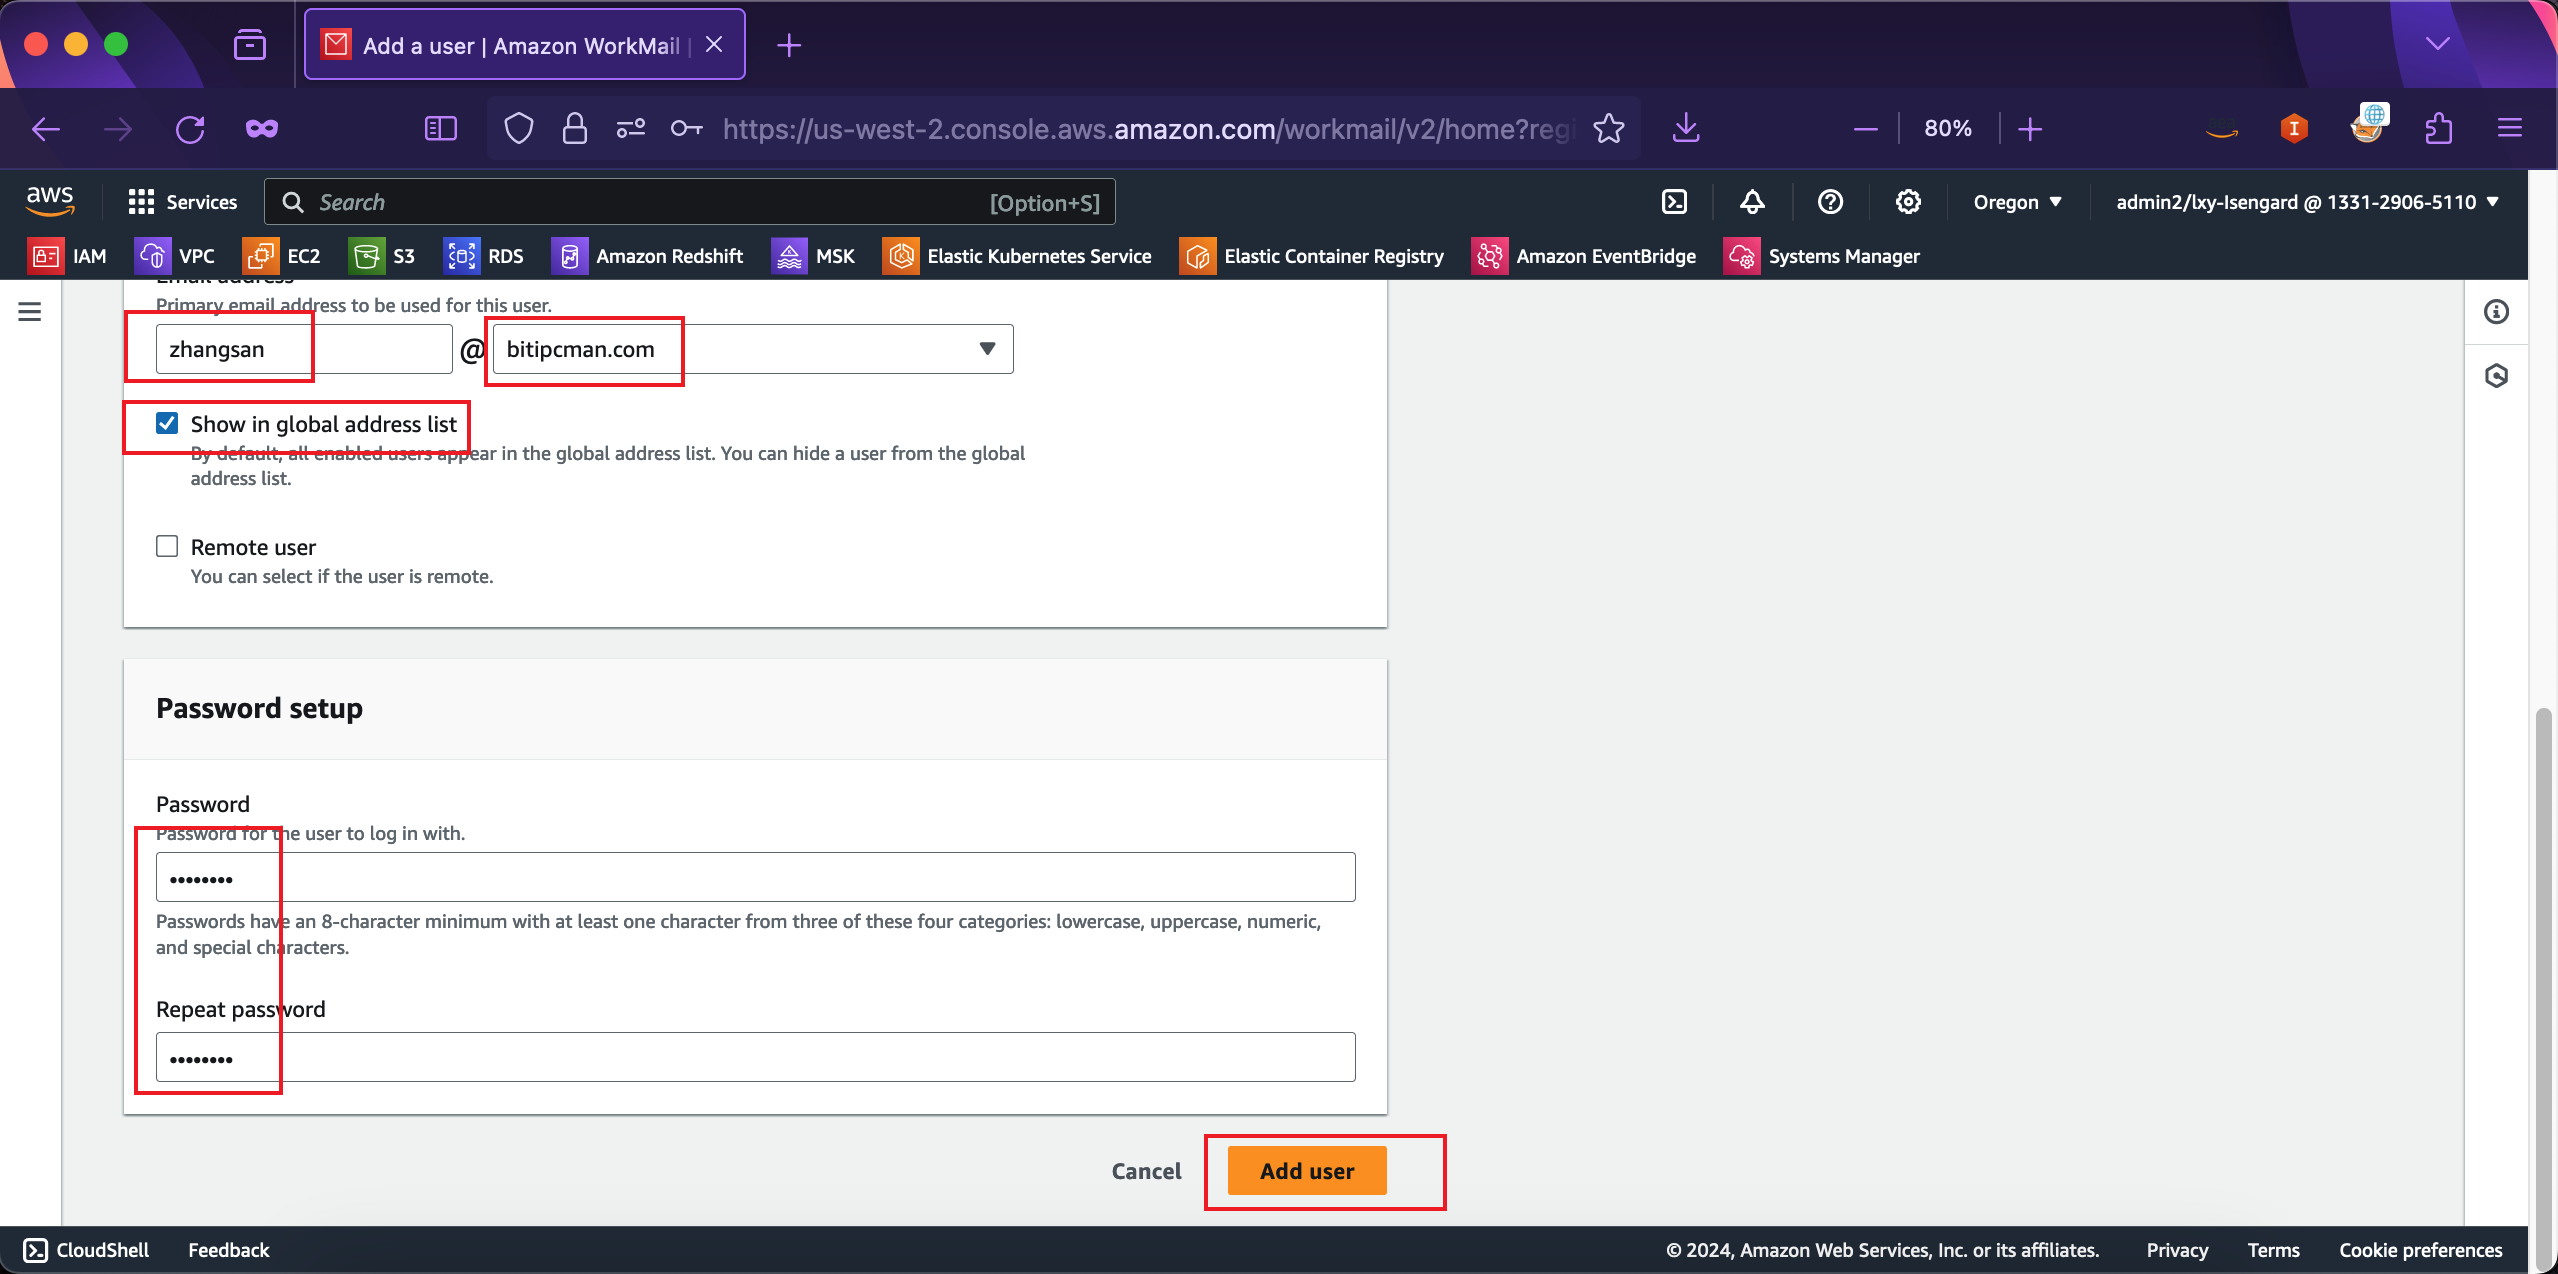Screen dimensions: 2558x1274
Task: Open the MSK favorite shortcut
Action: click(813, 256)
